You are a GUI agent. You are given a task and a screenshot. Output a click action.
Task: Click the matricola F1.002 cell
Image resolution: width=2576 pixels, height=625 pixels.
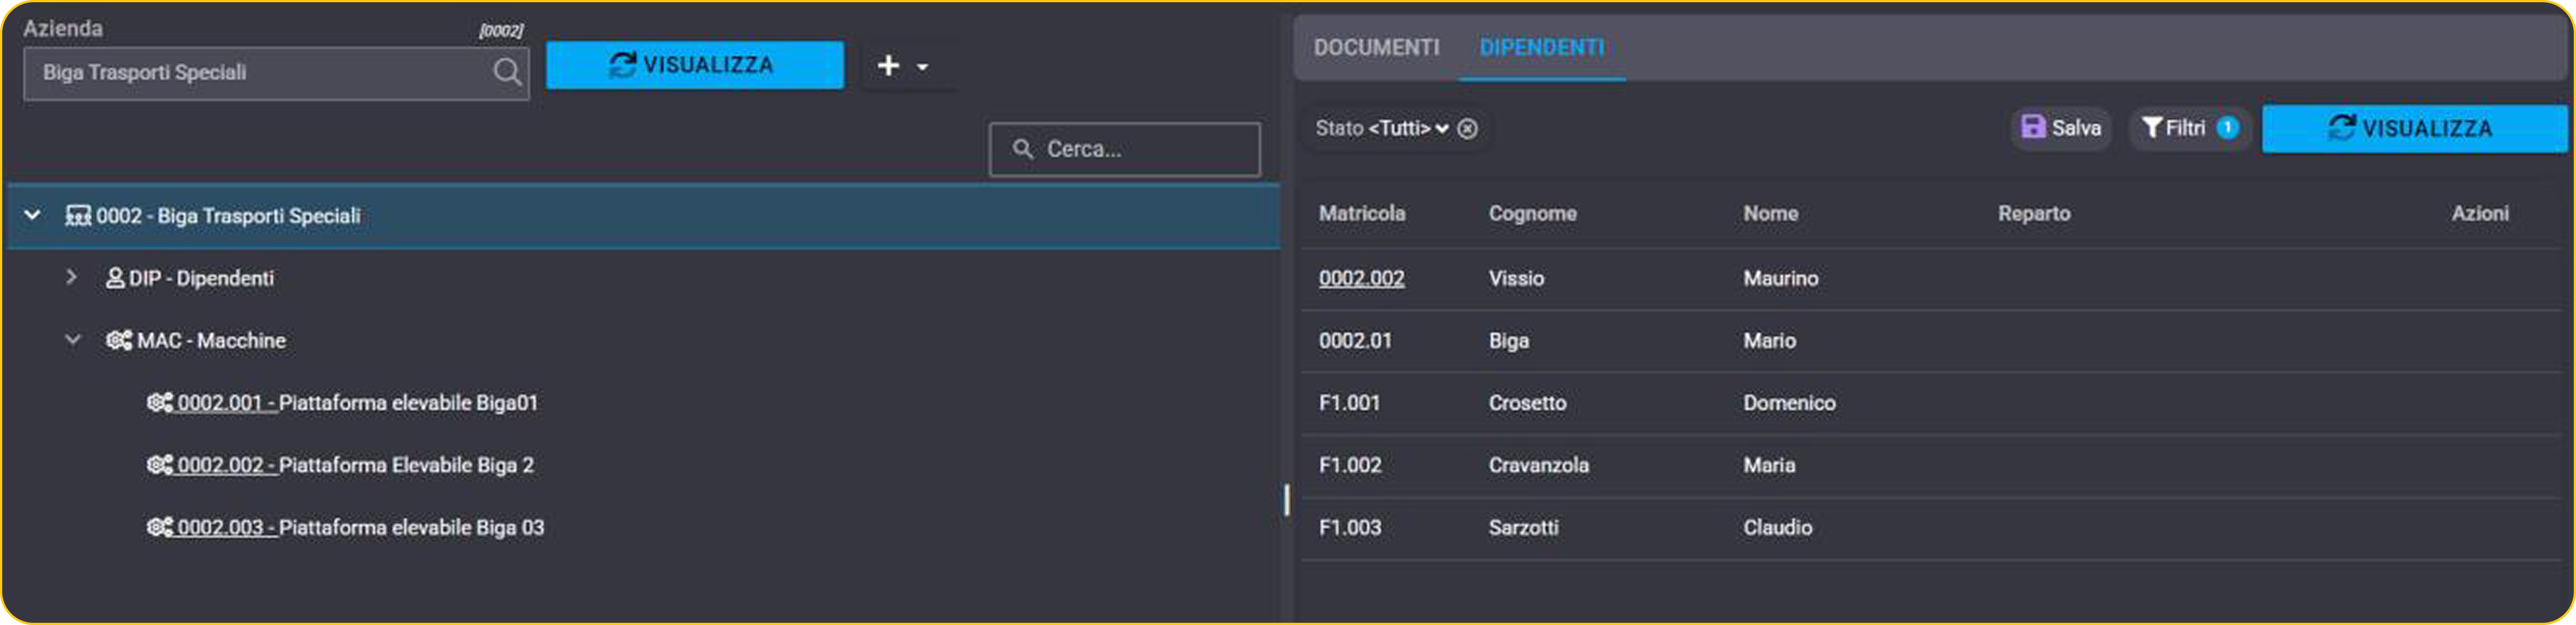coord(1350,465)
